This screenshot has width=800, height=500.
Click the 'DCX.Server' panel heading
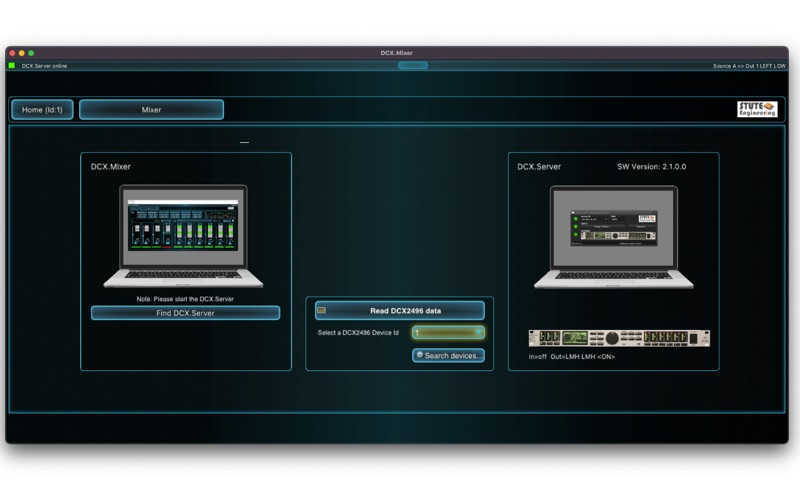pyautogui.click(x=539, y=166)
